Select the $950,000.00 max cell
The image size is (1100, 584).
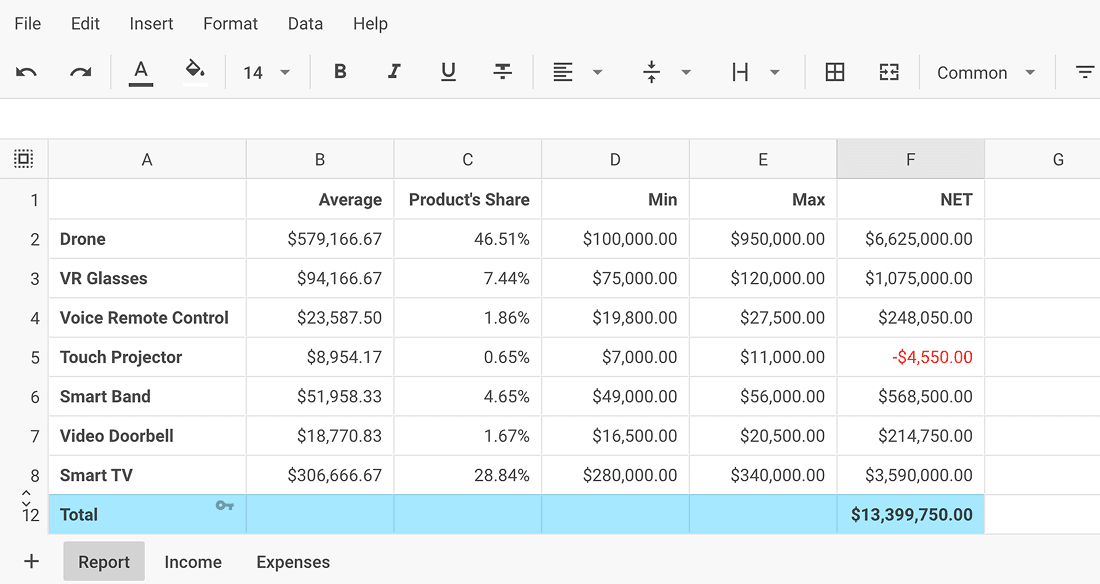pos(763,239)
